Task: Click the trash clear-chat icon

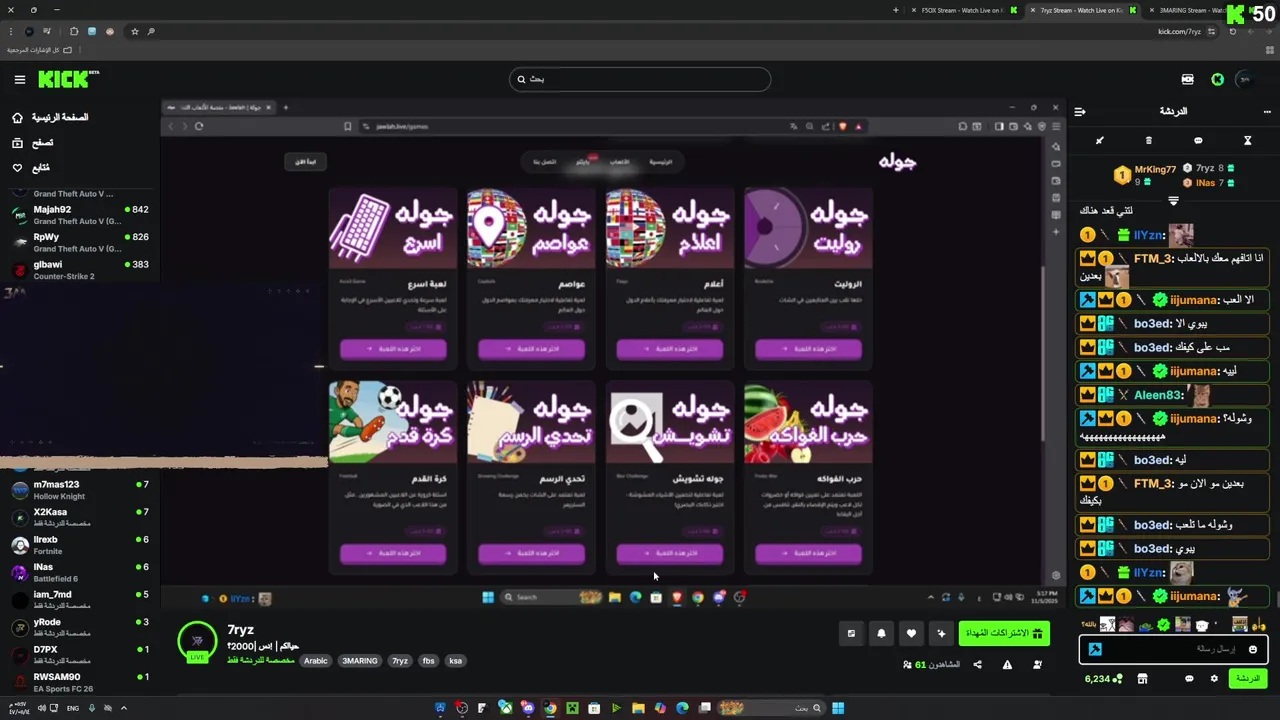Action: point(1148,141)
